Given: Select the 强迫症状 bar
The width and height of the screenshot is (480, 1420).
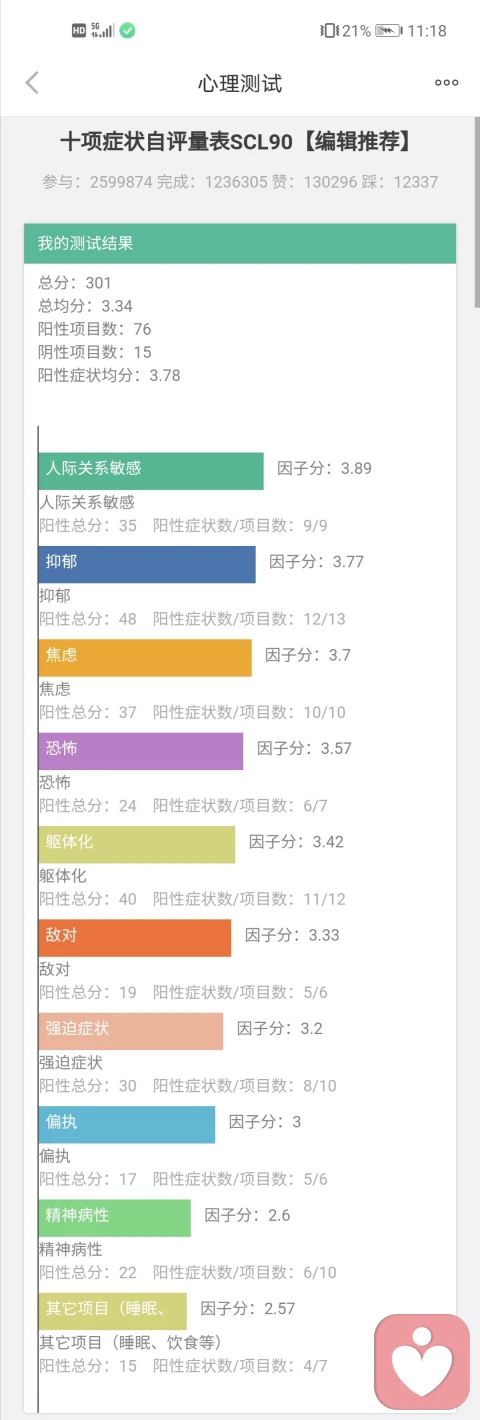Looking at the screenshot, I should coord(131,1031).
